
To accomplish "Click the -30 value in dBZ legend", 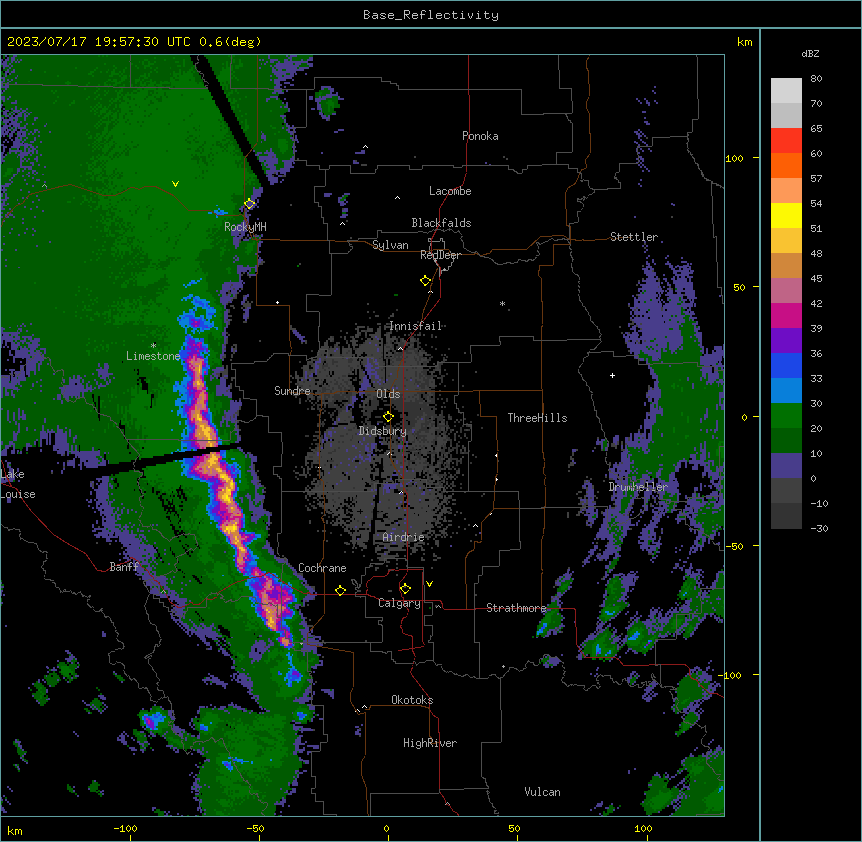I will point(820,529).
